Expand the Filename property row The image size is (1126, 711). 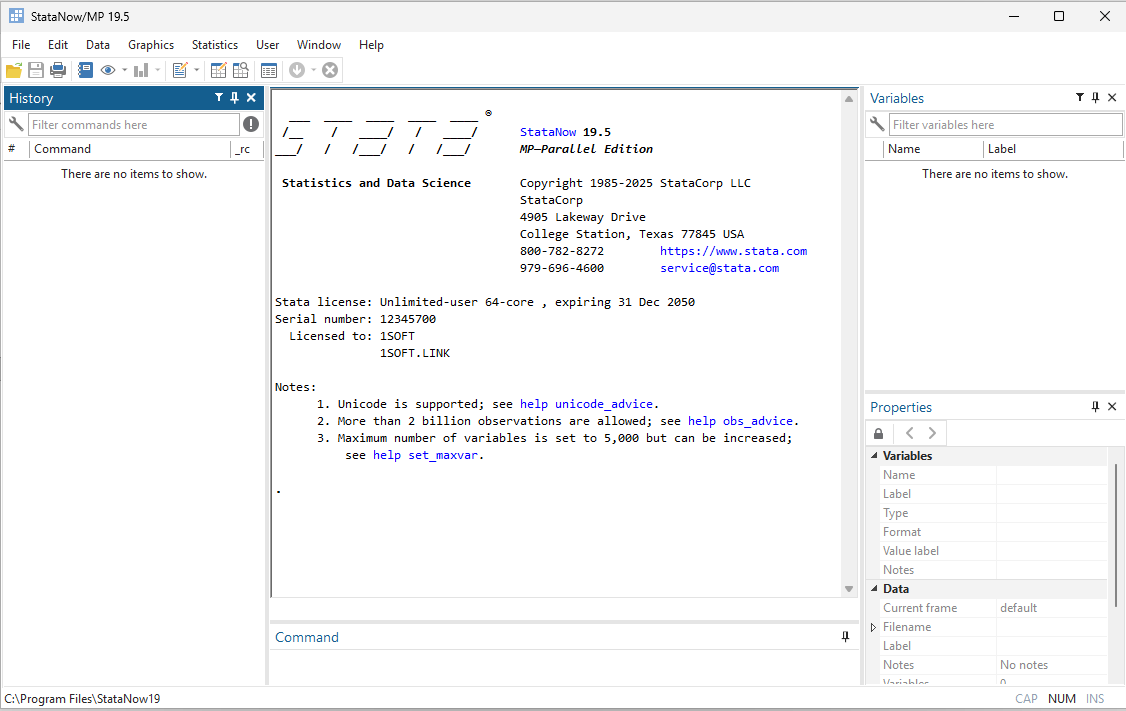(x=873, y=627)
